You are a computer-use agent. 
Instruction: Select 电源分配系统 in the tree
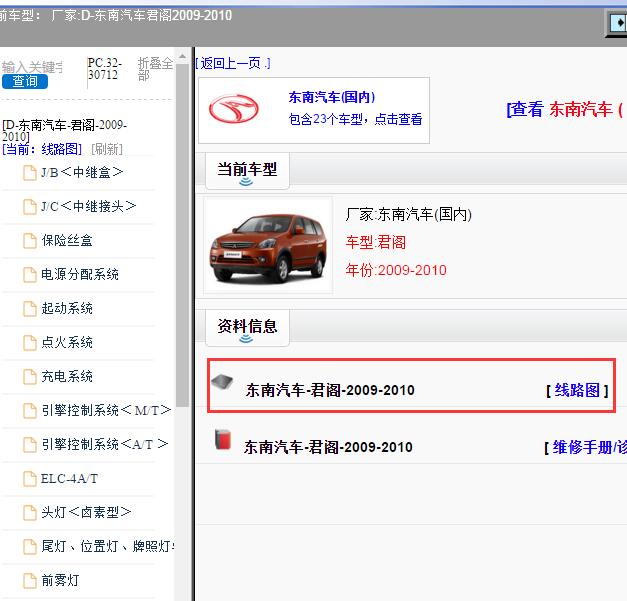coord(80,275)
